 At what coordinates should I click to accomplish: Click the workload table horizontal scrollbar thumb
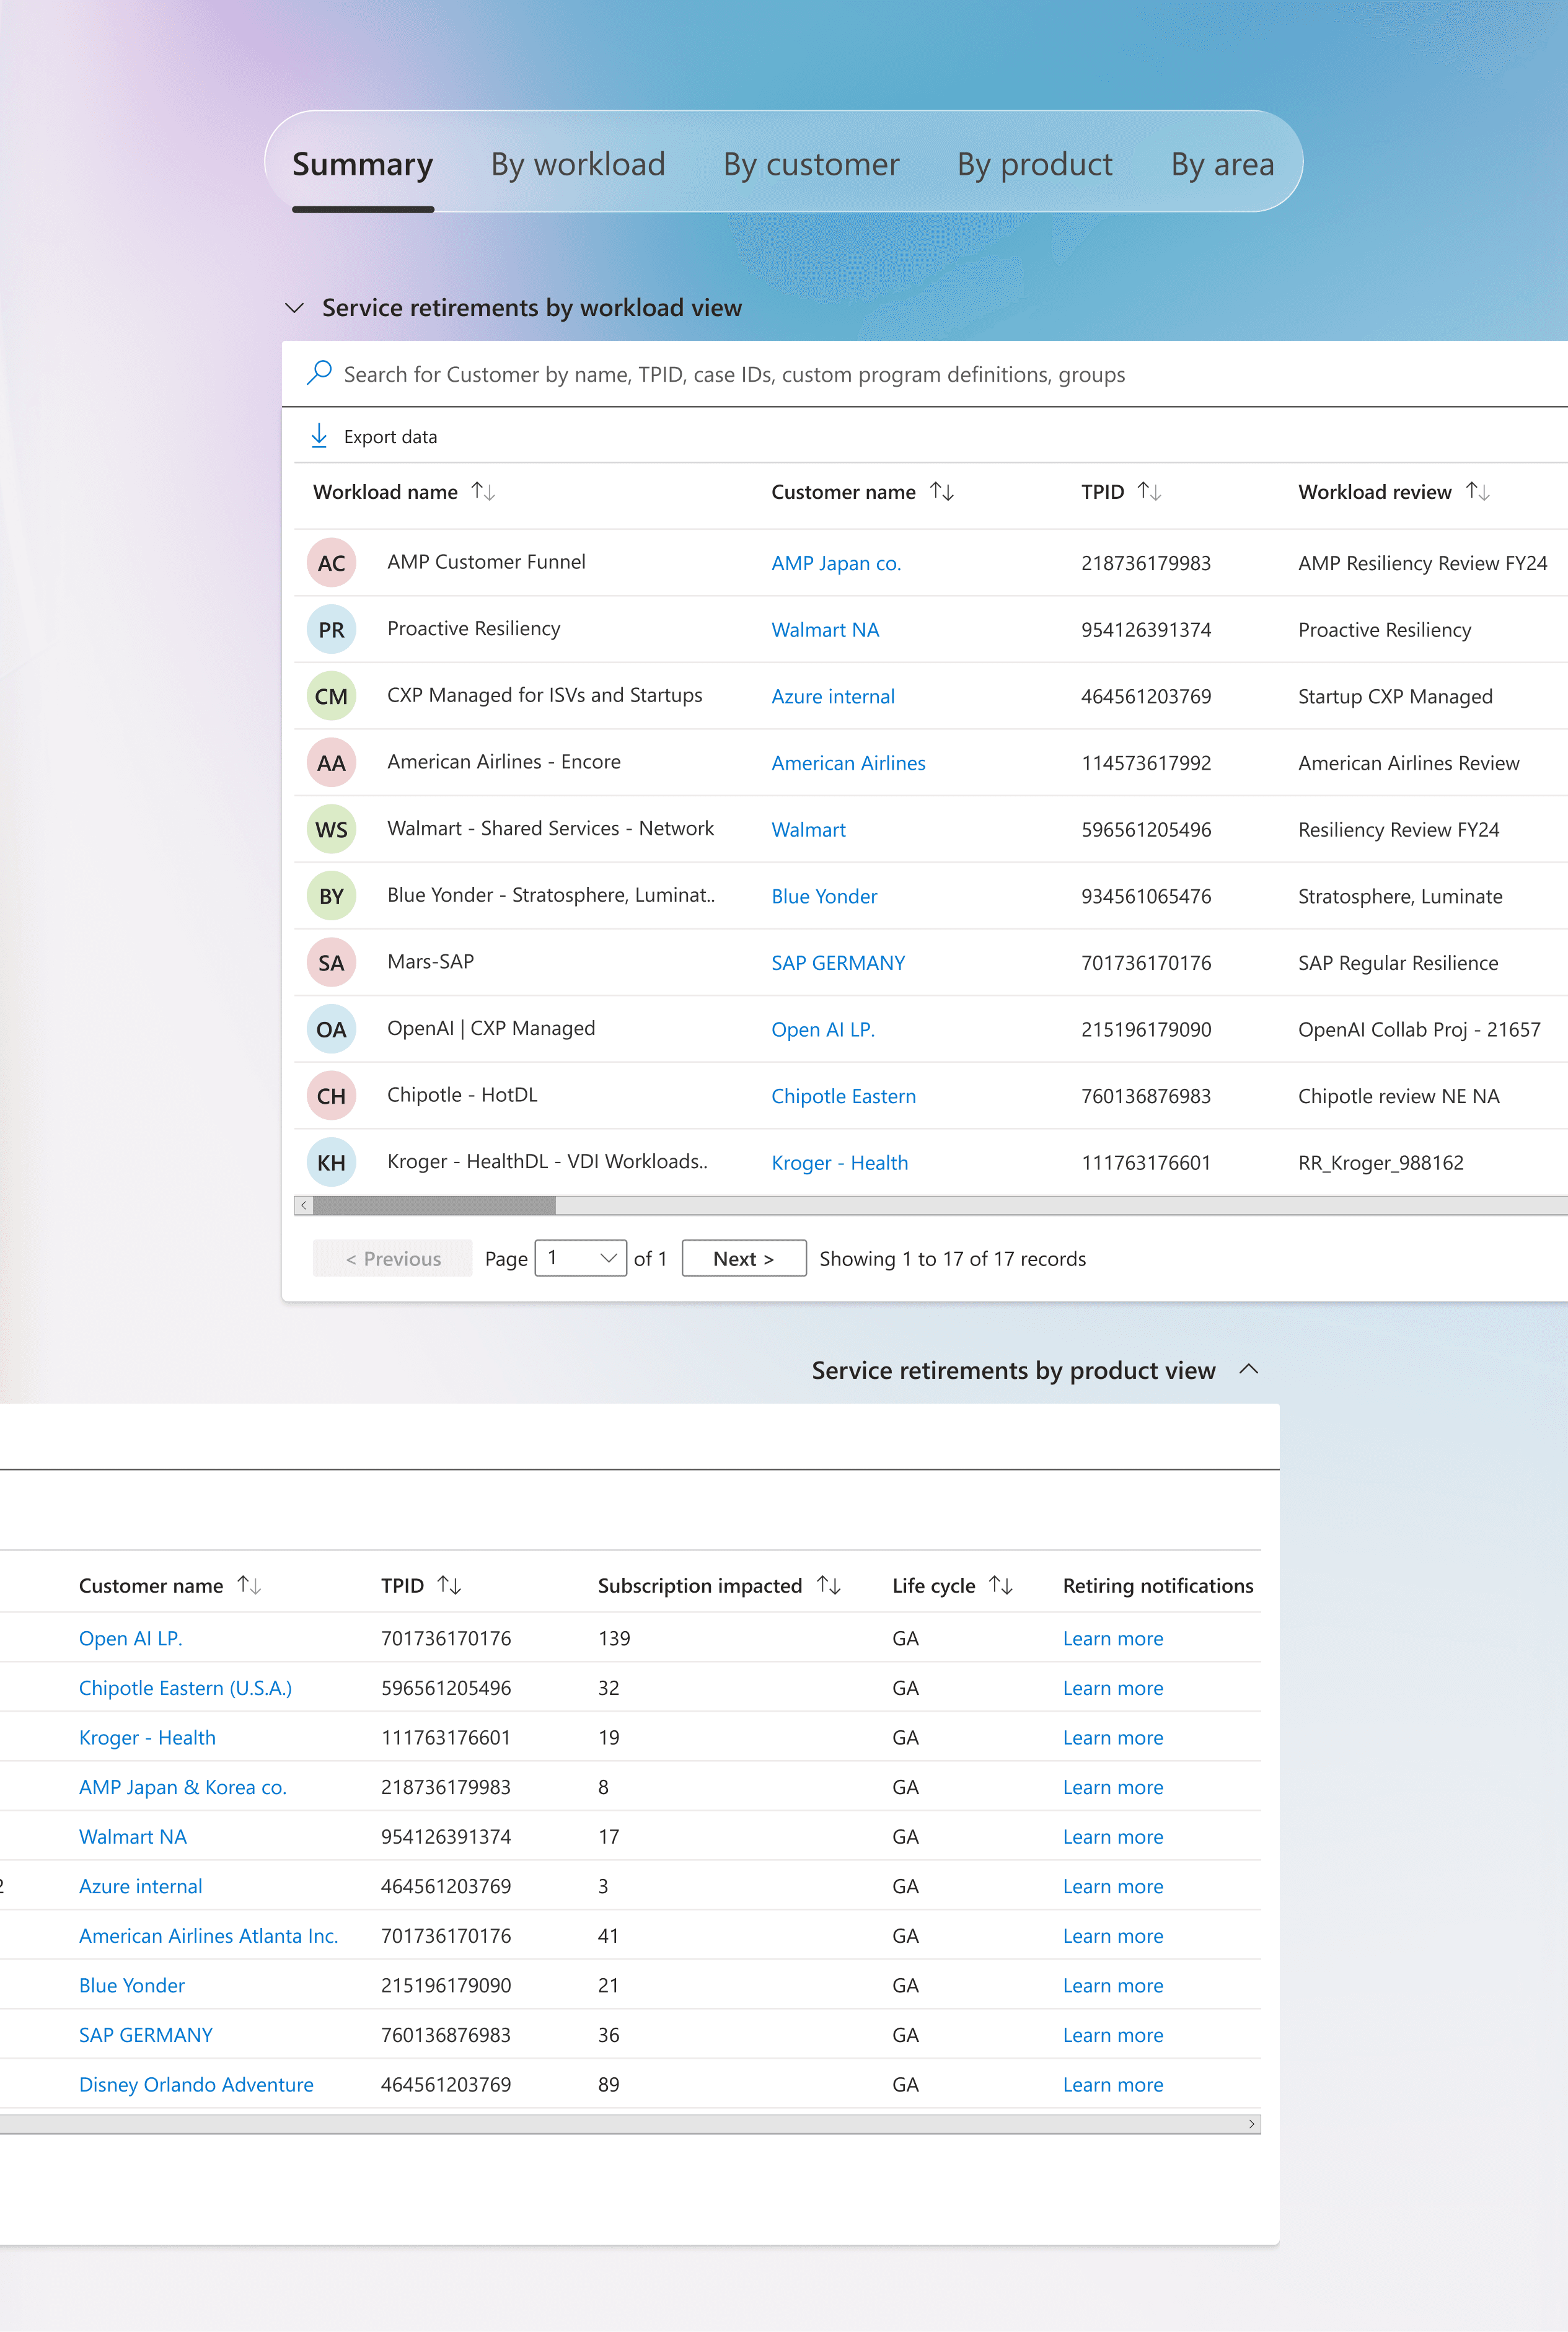(434, 1205)
